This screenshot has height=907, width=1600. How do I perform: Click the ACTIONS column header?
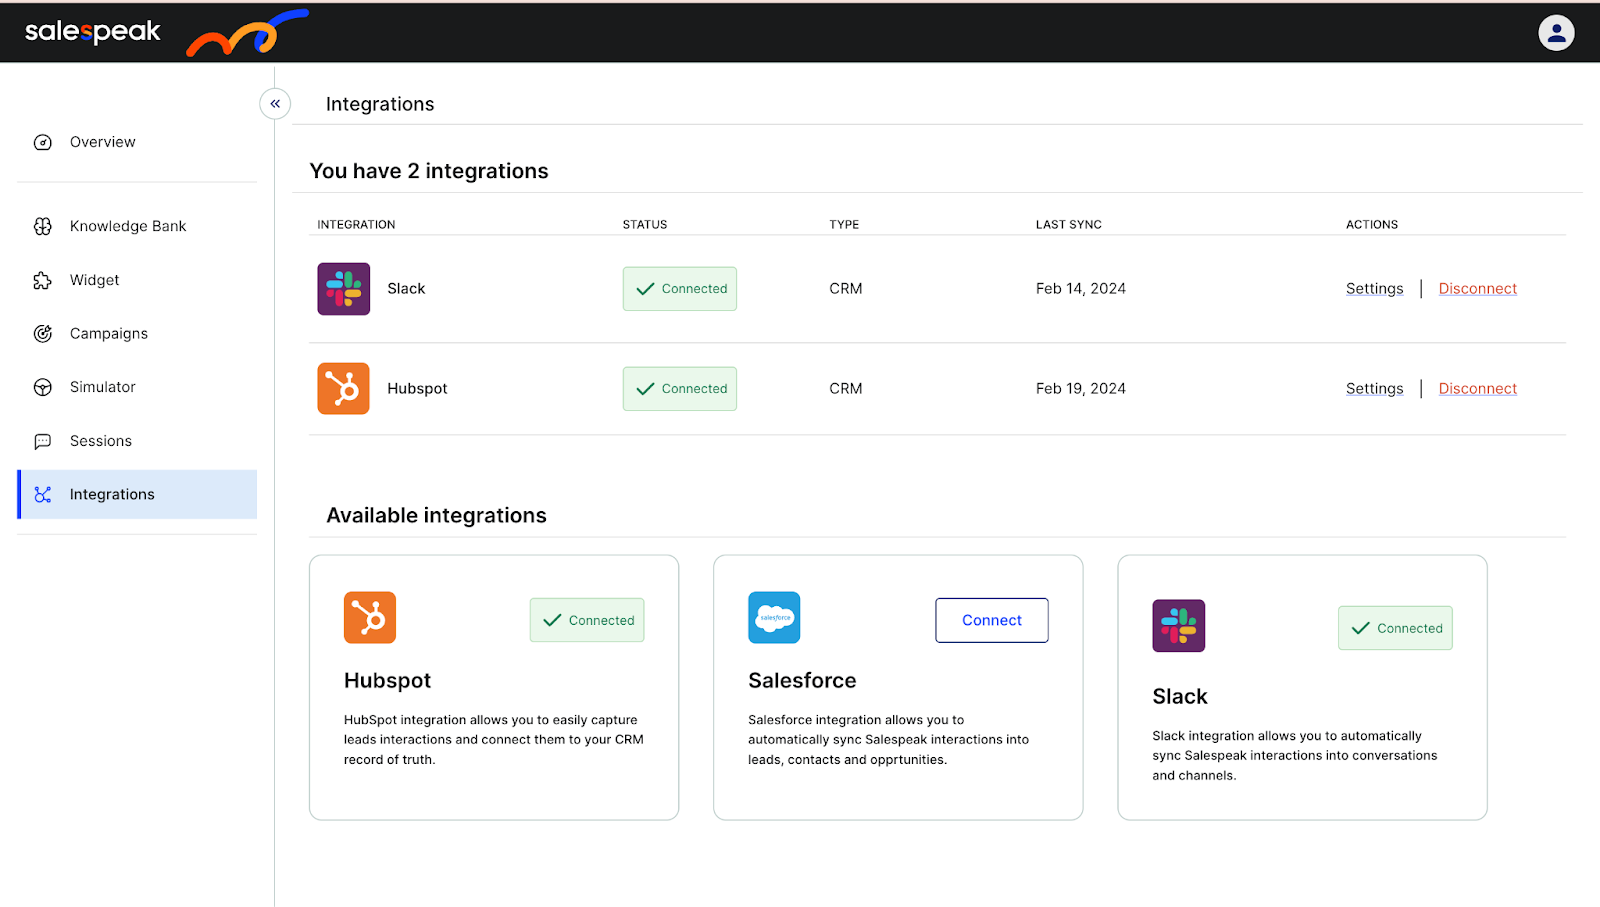coord(1371,224)
